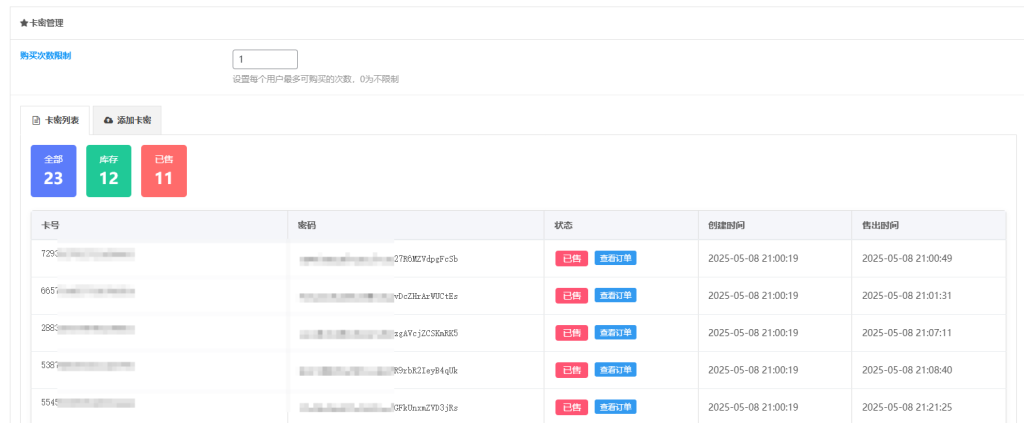This screenshot has width=1024, height=423.
Task: Click 查看订单 for card starting 7293
Action: pos(616,258)
